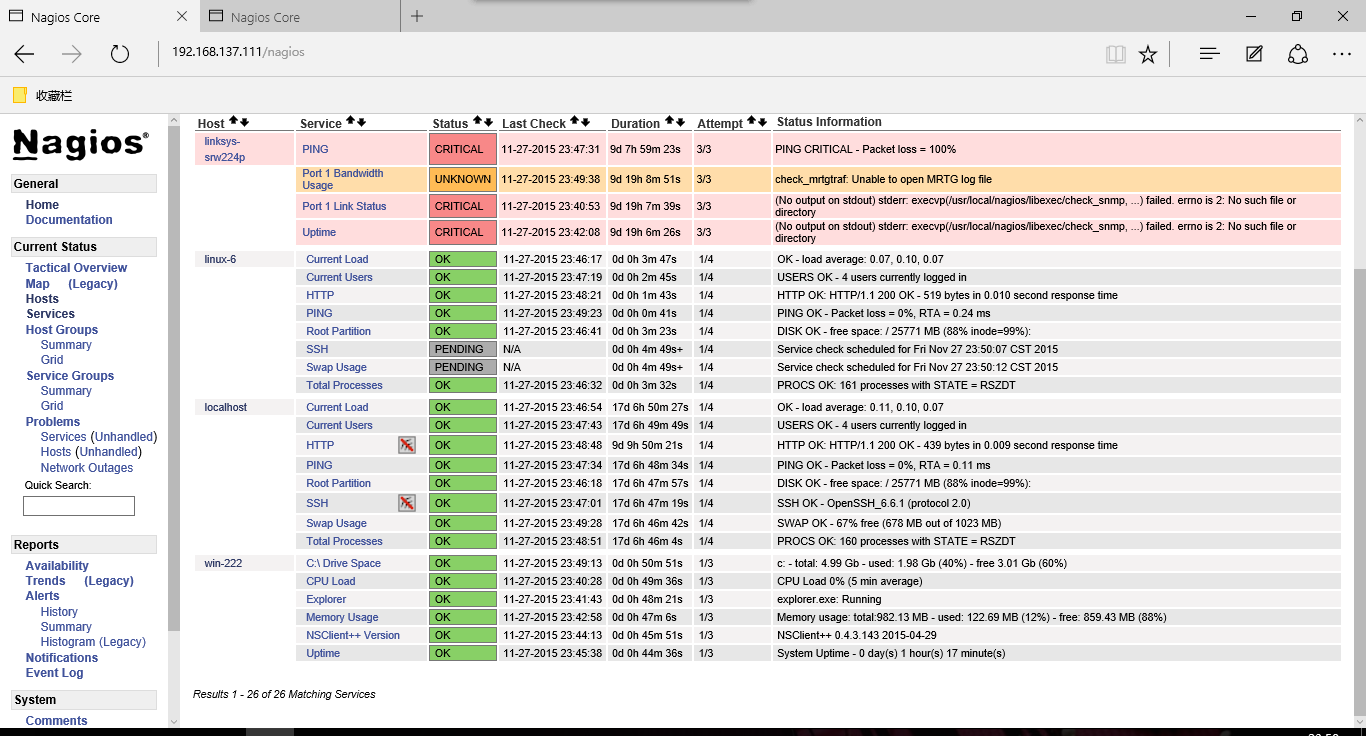
Task: Click notifications-disabled icon beside localhost HTTP
Action: 406,445
